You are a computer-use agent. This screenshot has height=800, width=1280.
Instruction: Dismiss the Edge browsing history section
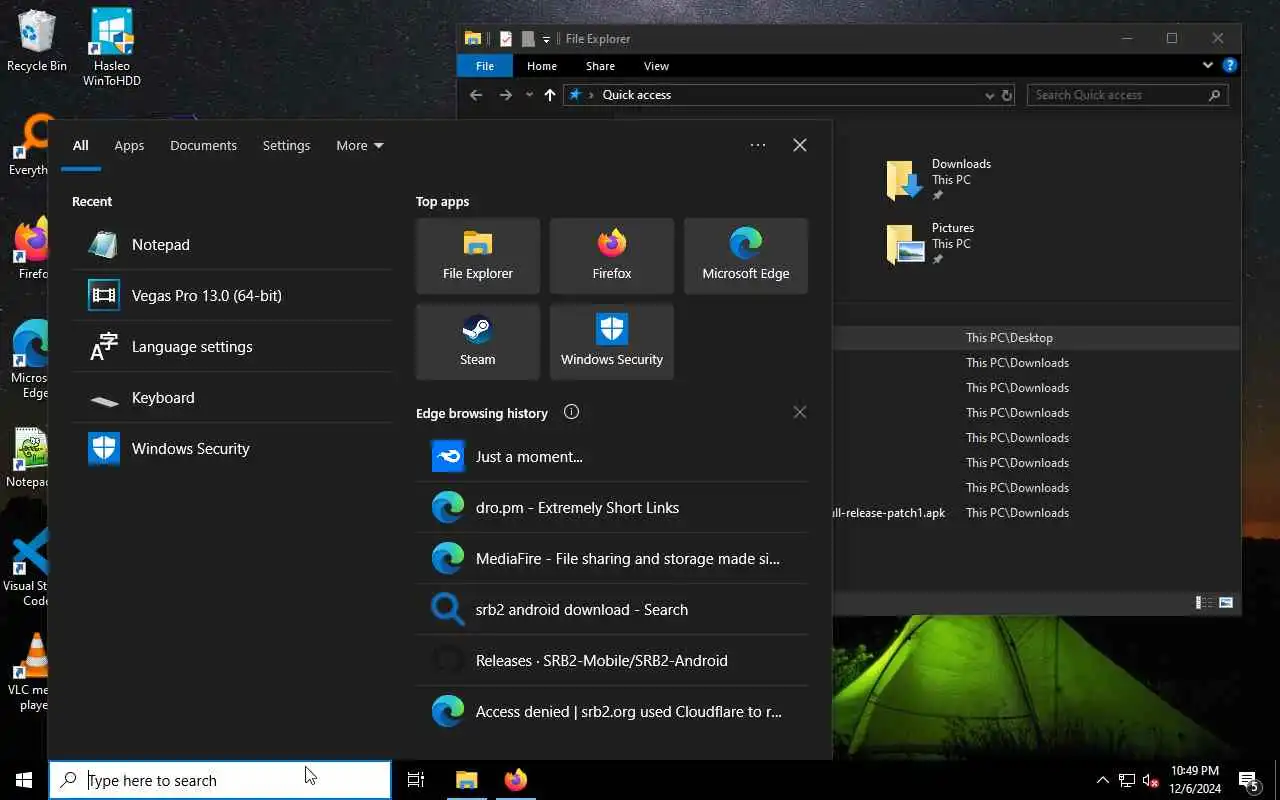799,412
